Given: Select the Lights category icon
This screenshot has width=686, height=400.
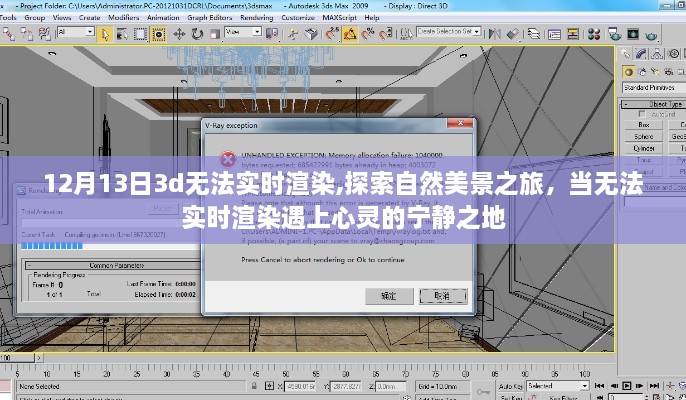Looking at the screenshot, I should coord(655,72).
